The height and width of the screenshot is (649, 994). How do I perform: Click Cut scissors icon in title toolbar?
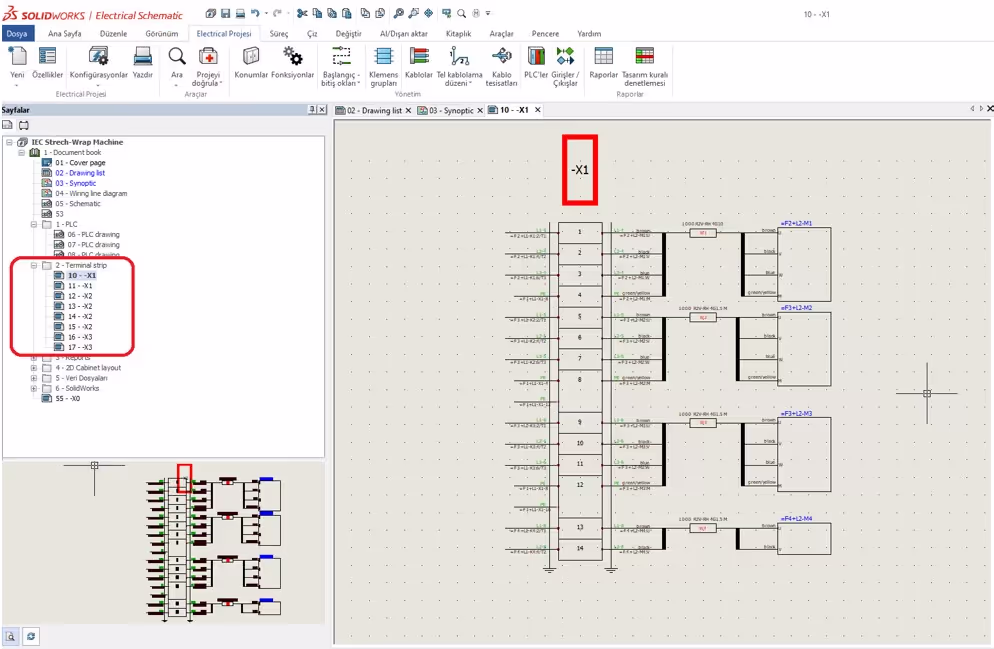(x=302, y=13)
